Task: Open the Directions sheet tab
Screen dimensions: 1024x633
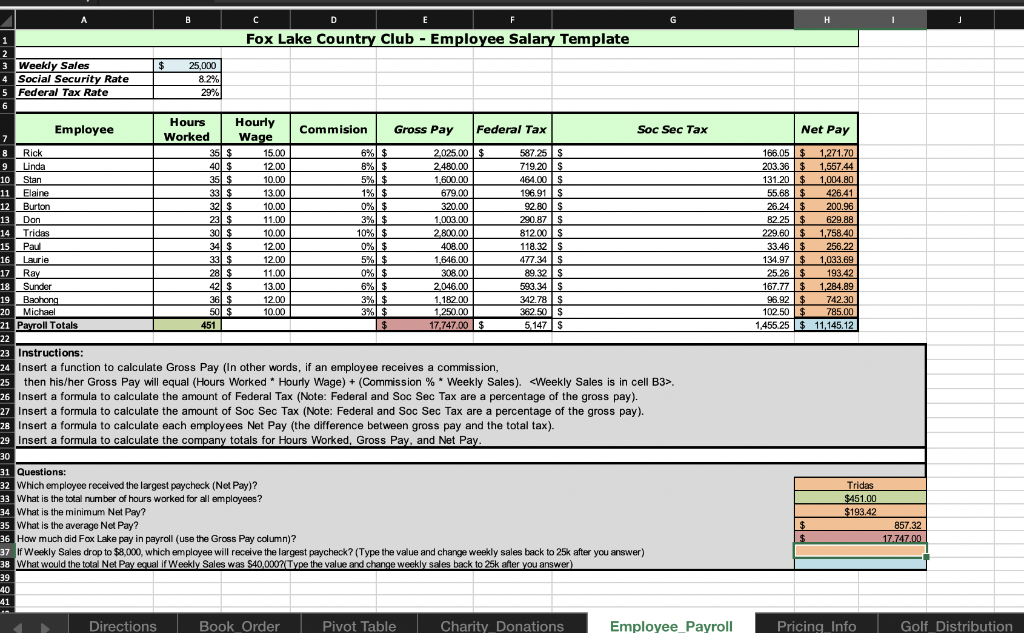Action: point(122,625)
